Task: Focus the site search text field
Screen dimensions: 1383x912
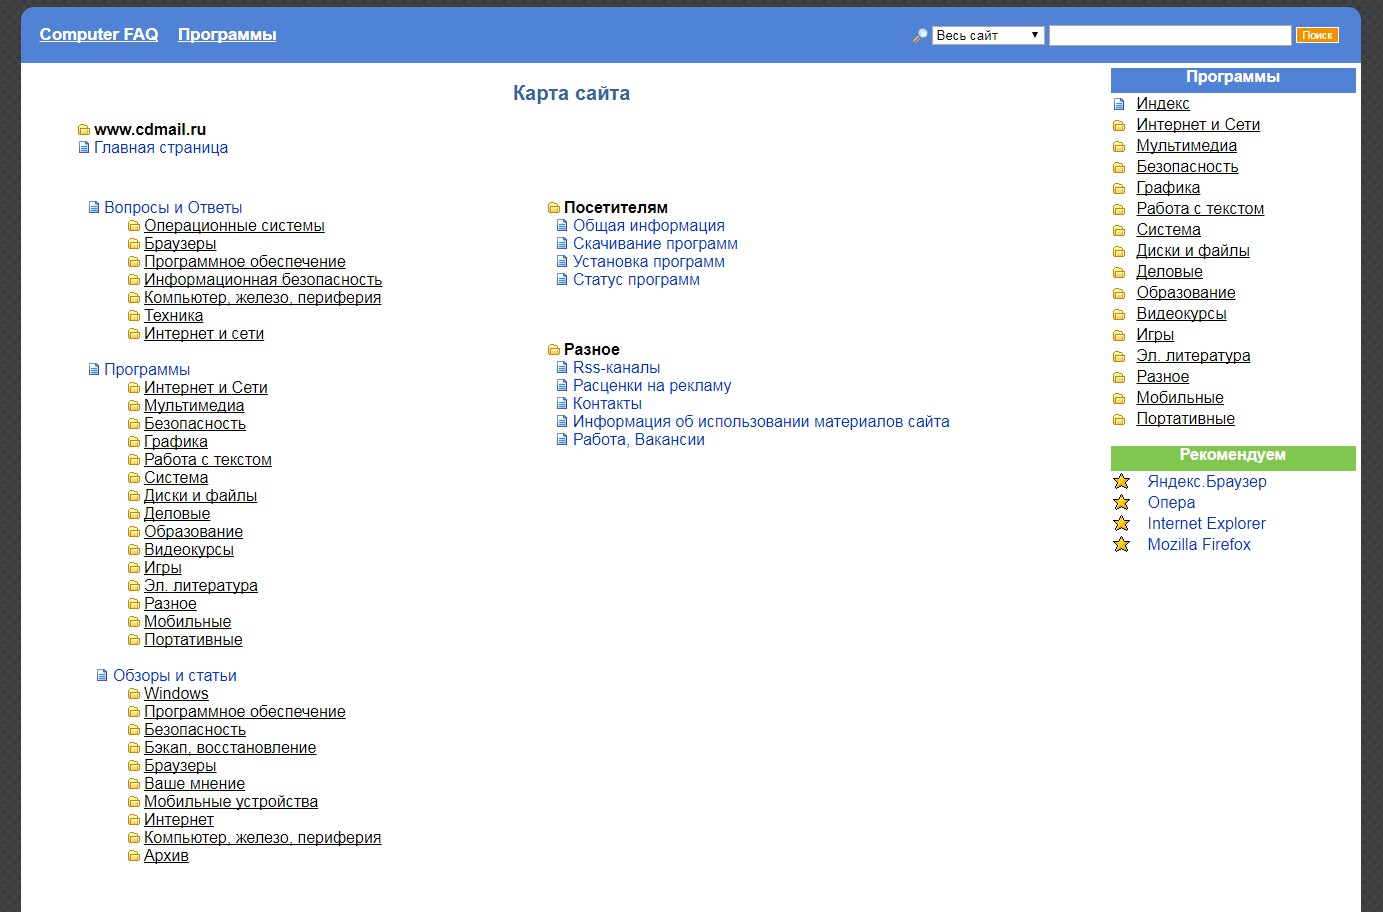Action: [x=1170, y=35]
